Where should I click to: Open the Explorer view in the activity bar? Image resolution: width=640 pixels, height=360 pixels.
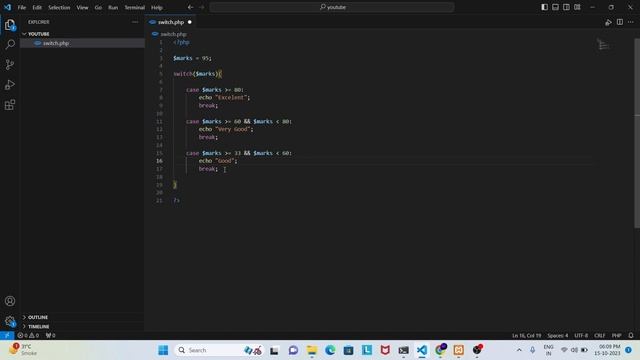[x=10, y=25]
